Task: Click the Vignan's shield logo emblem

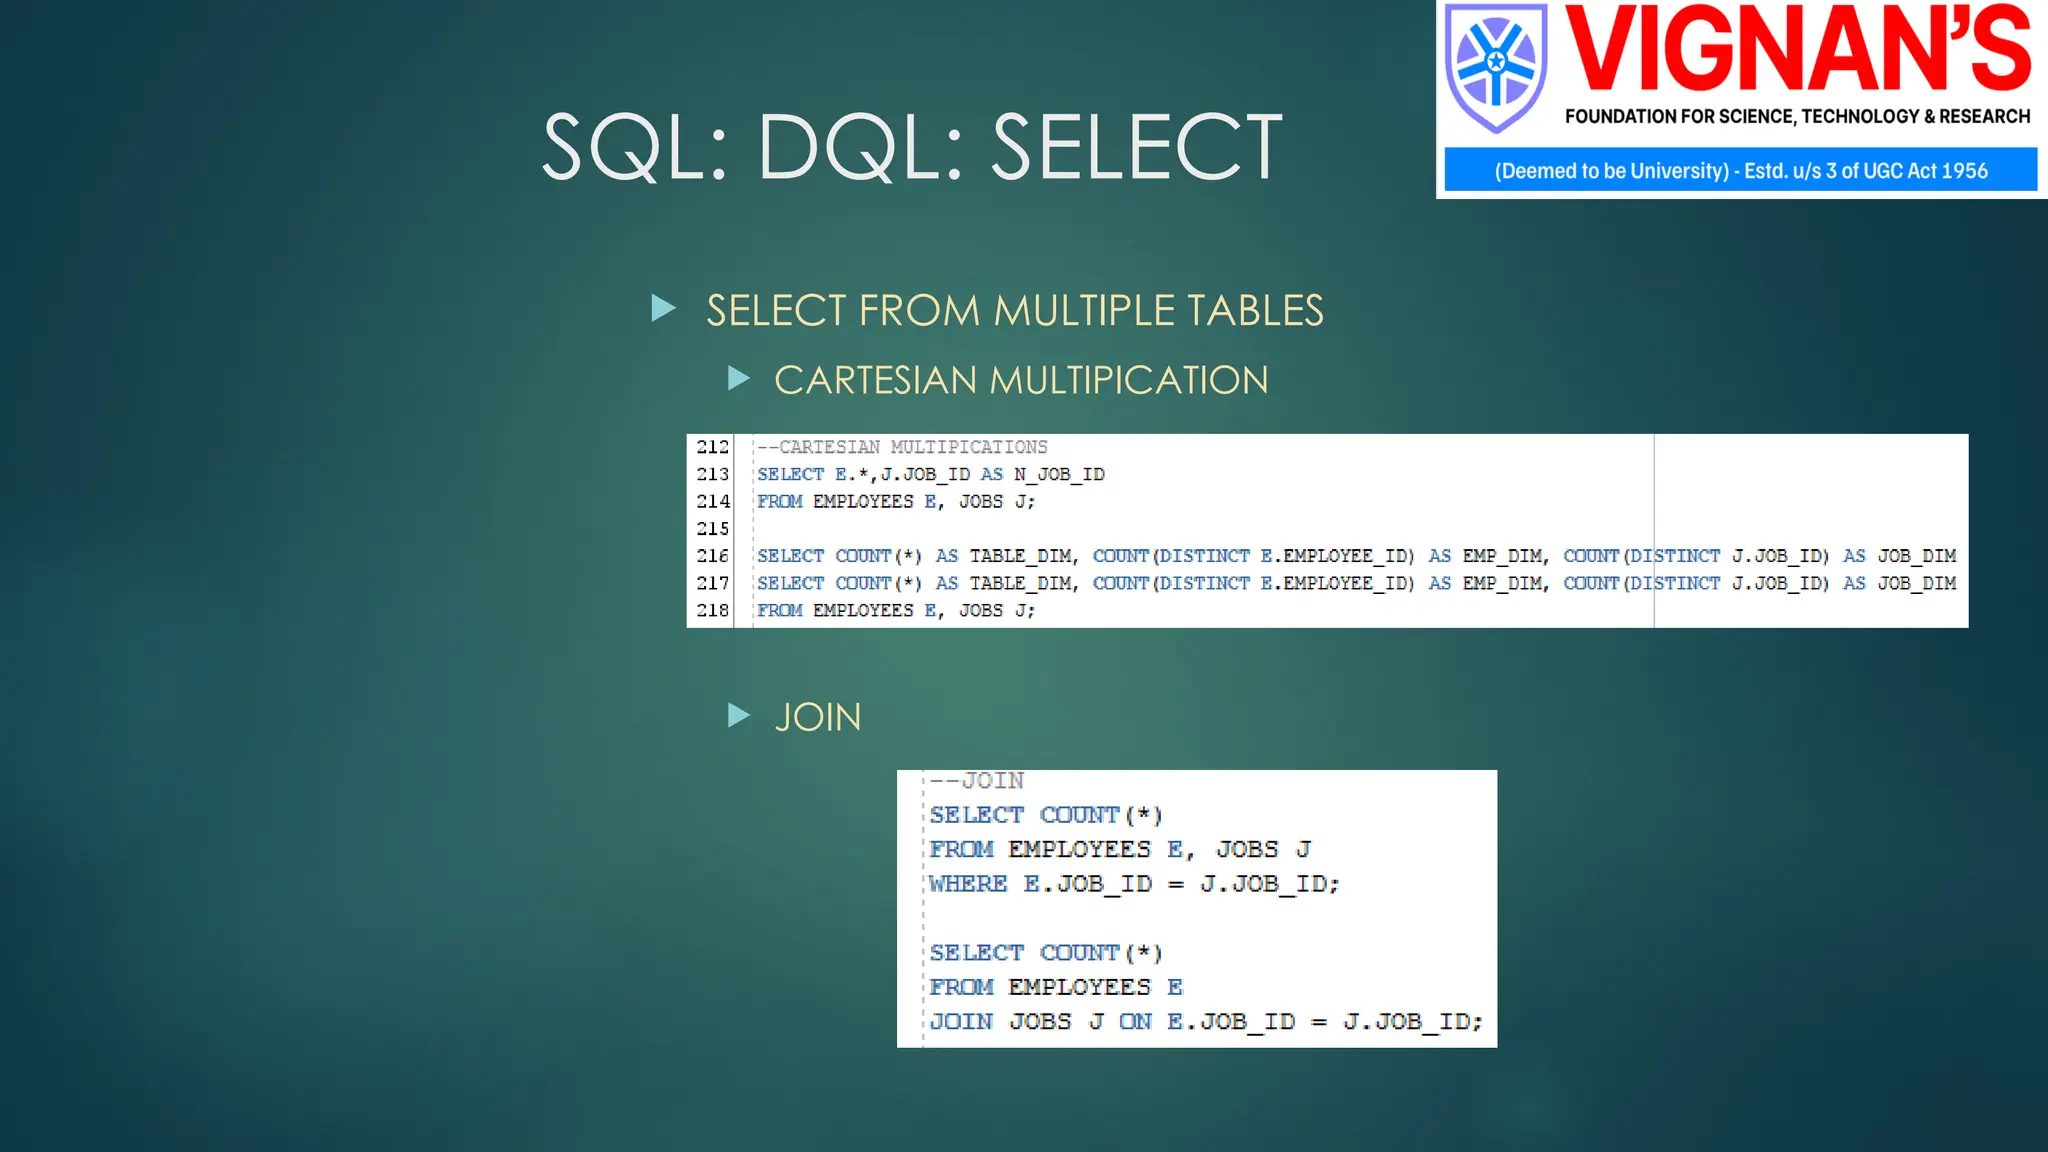Action: 1496,68
